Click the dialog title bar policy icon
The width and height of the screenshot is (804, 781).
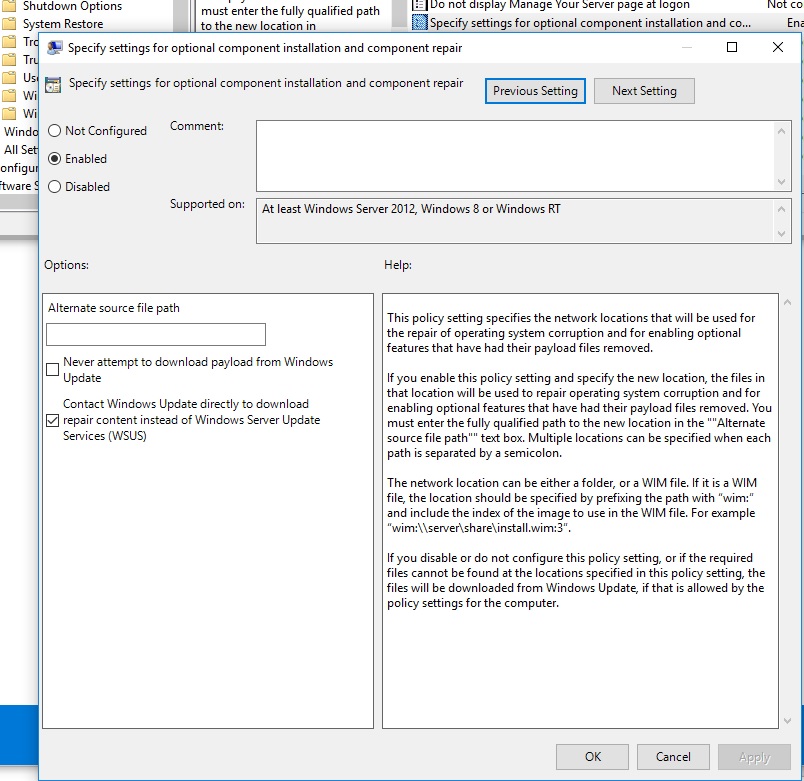pos(54,48)
